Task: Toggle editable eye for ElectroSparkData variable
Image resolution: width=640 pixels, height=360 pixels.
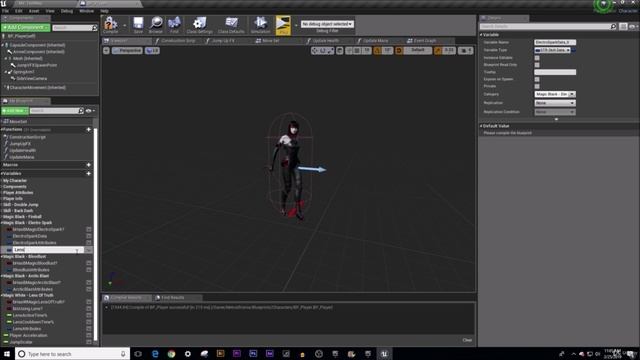Action: click(x=89, y=236)
